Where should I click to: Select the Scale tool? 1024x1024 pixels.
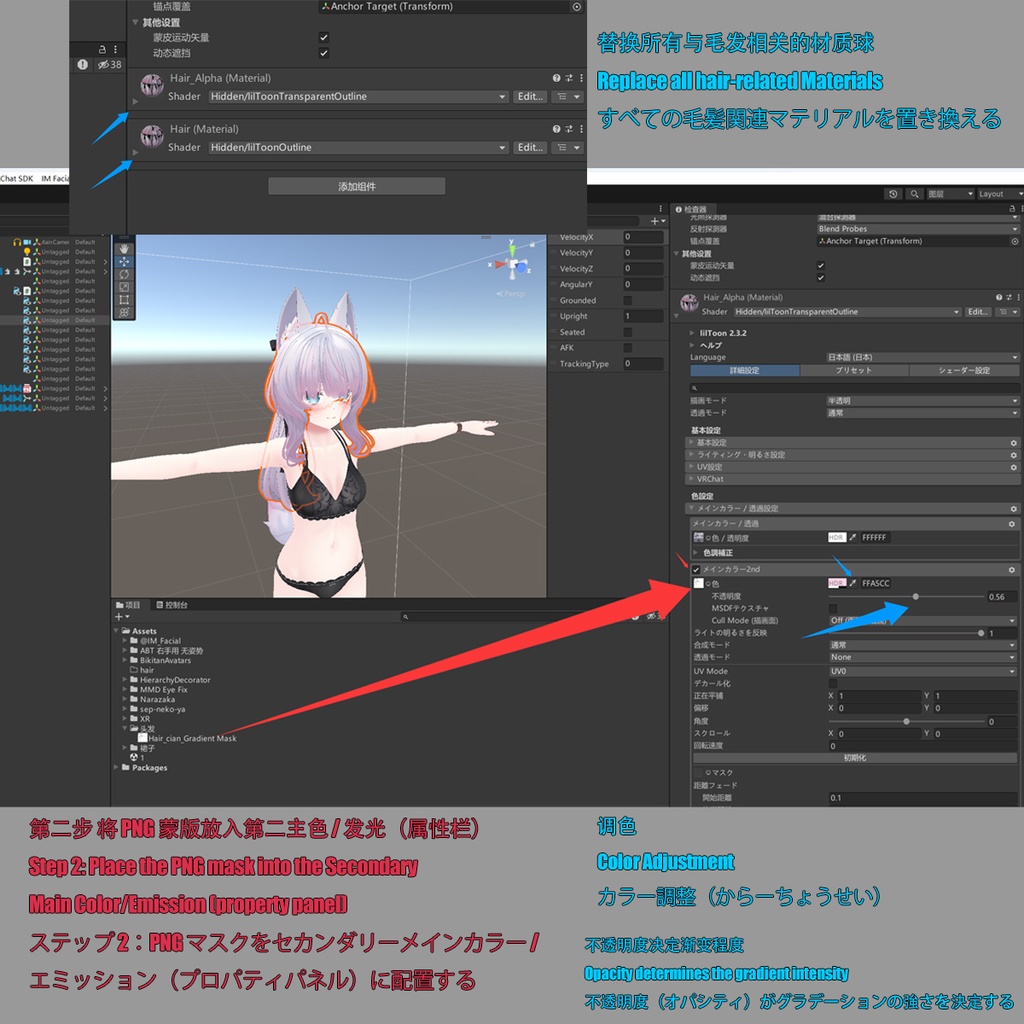pyautogui.click(x=124, y=286)
